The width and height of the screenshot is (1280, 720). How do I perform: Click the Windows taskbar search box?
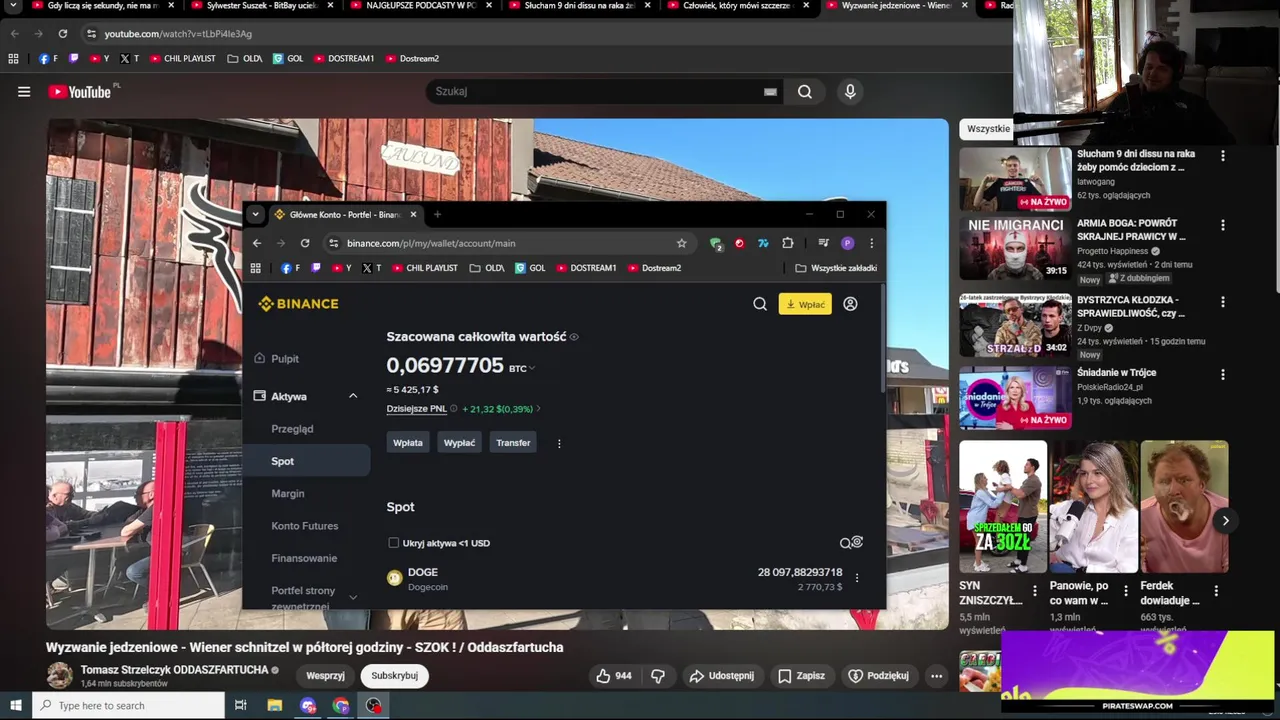[x=129, y=705]
